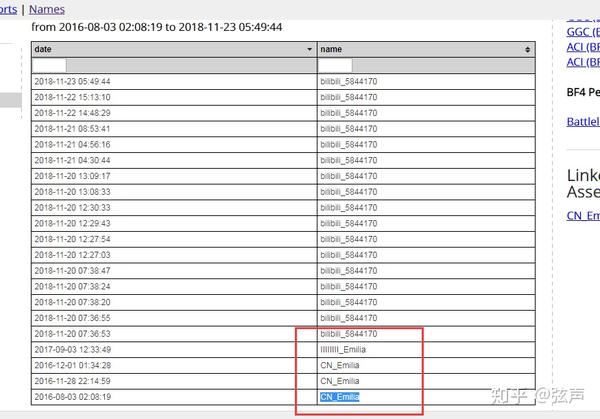Viewport: 600px width, 419px height.
Task: Select date cell 2018-11-20 12:27:03
Action: click(174, 255)
